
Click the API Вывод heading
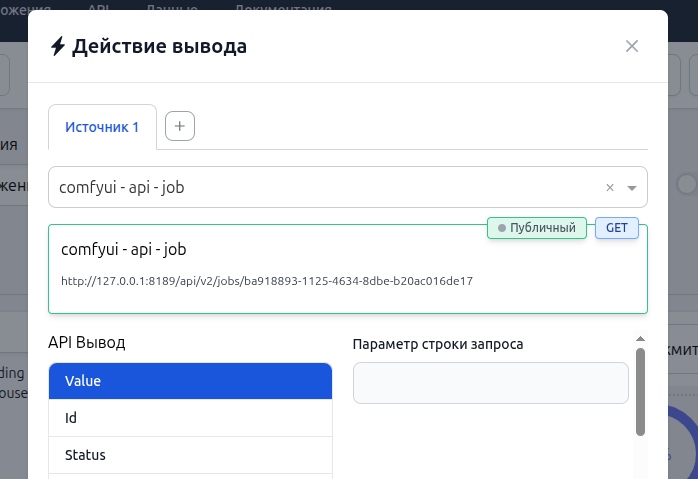click(87, 342)
